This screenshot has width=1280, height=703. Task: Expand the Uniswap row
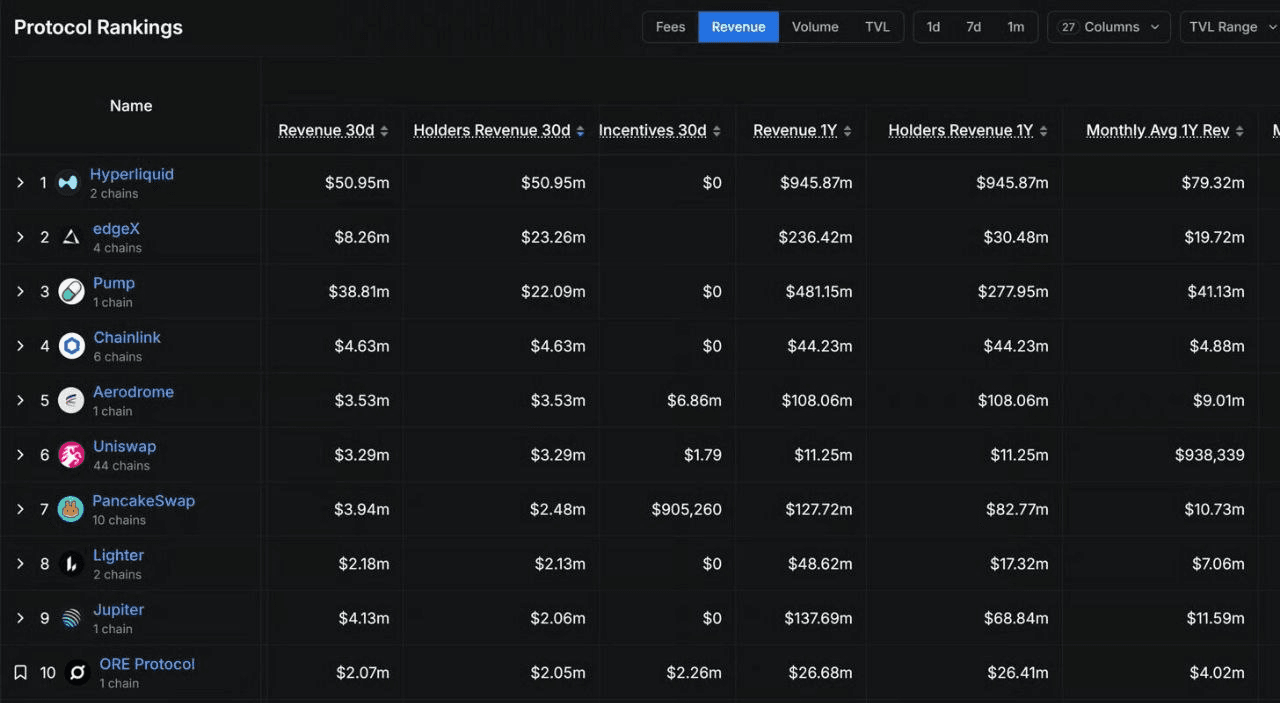[x=20, y=455]
